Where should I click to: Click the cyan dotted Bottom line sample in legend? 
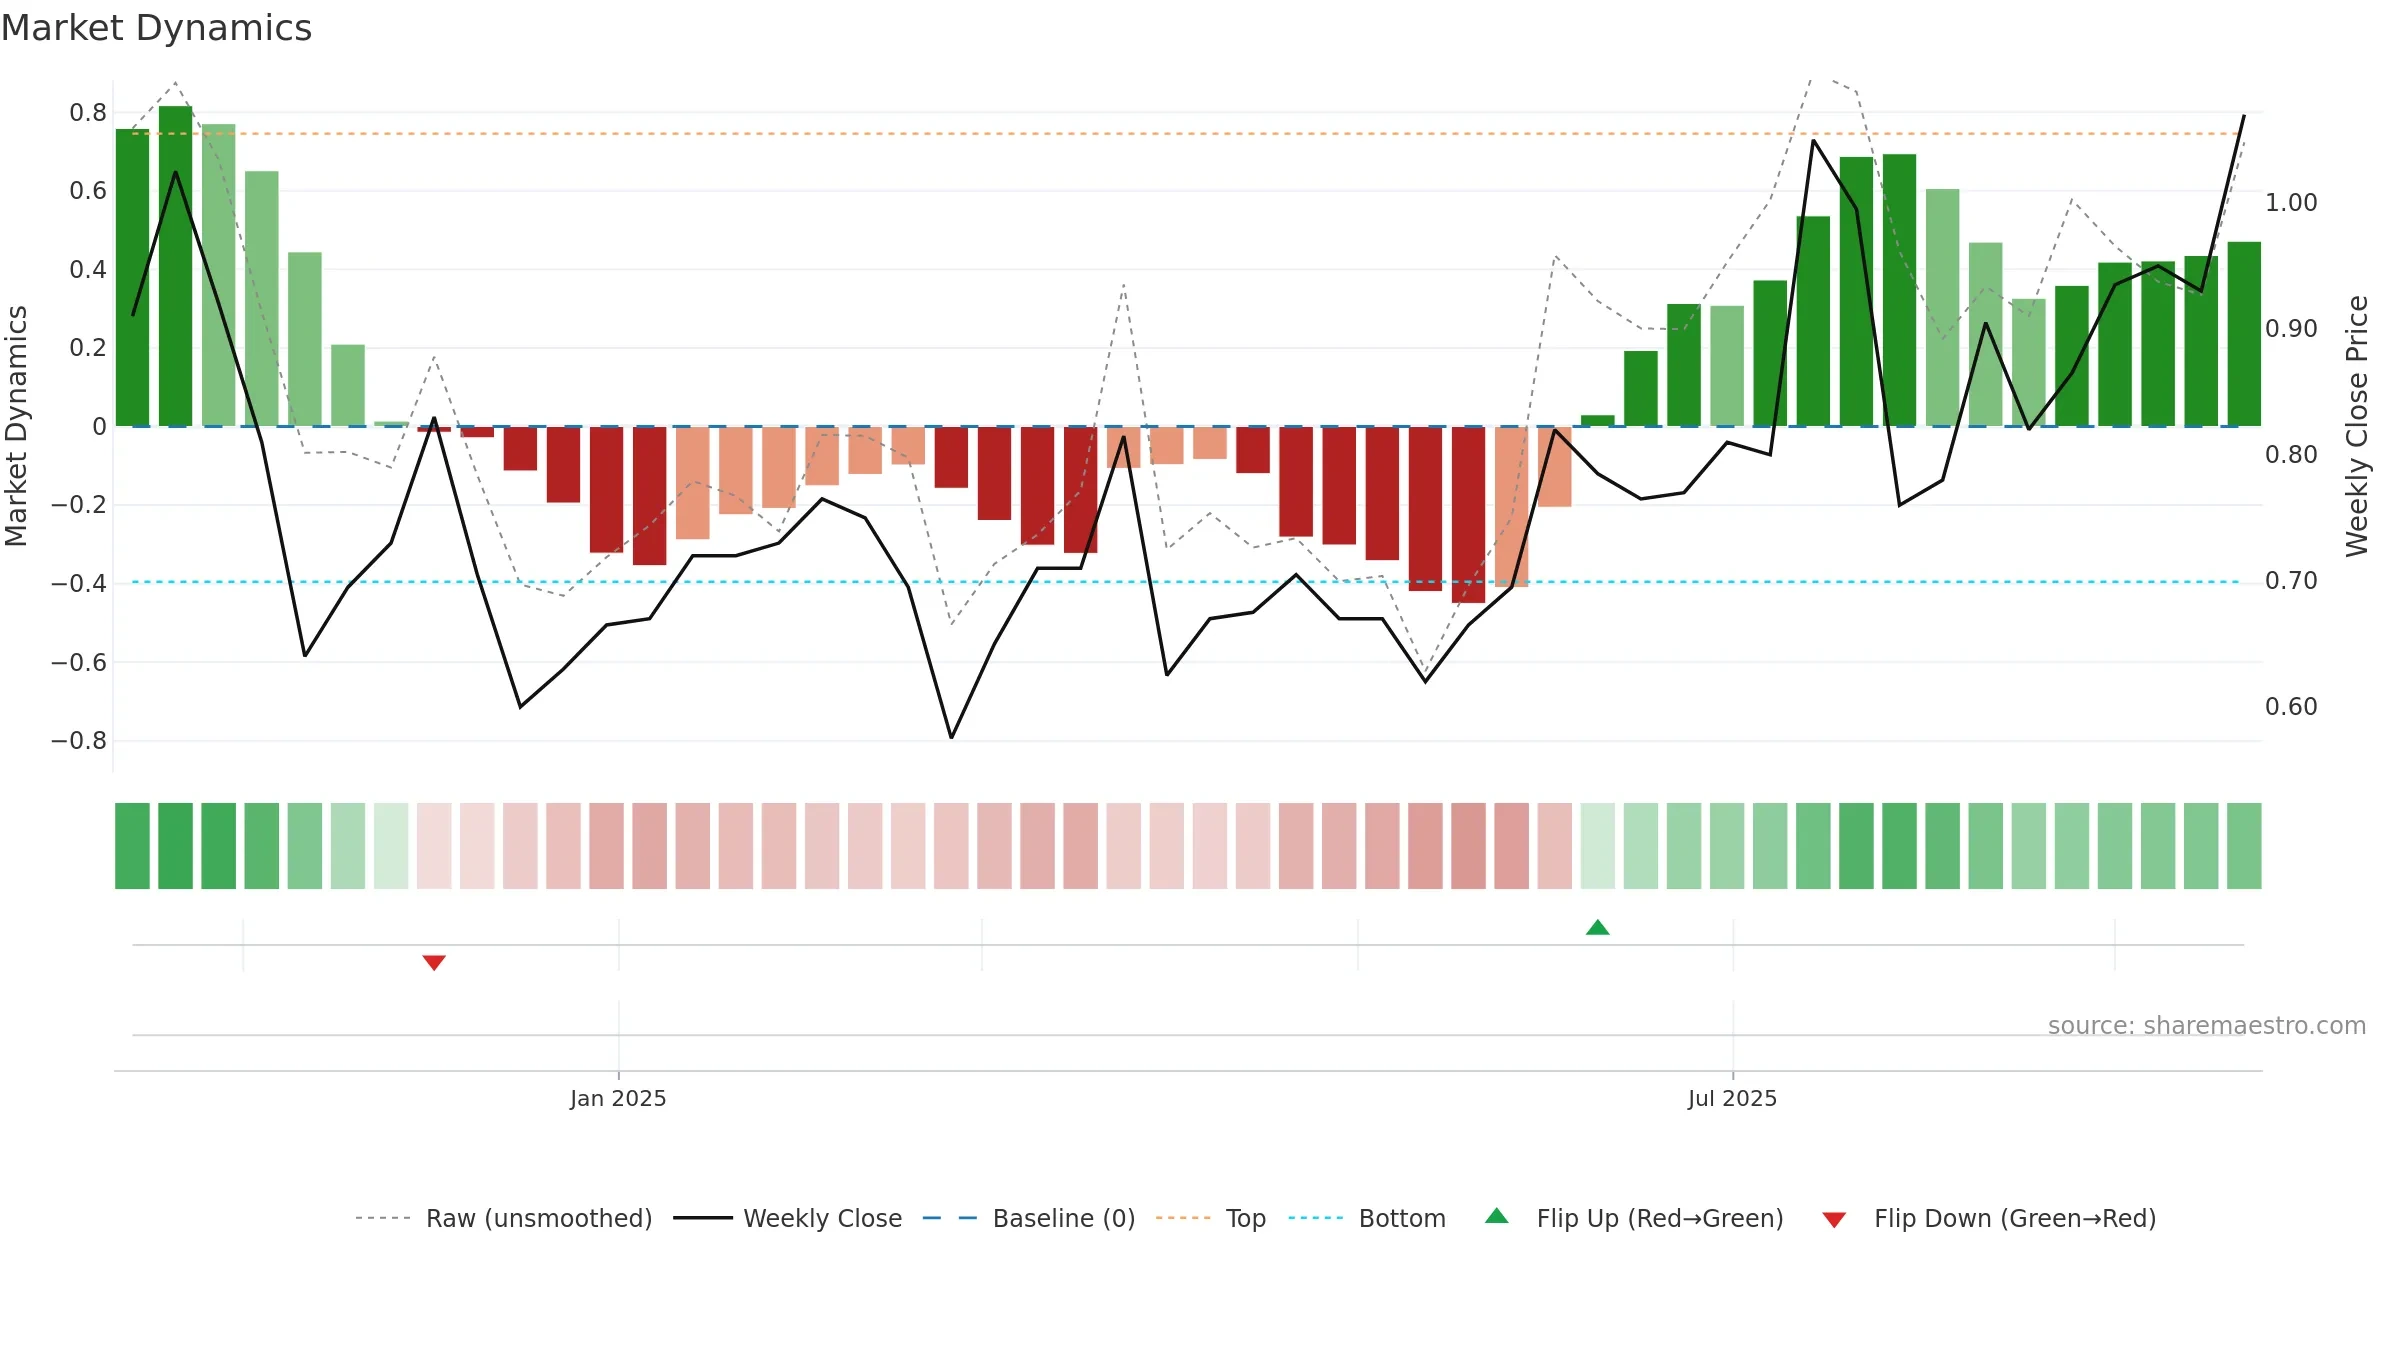(1316, 1218)
